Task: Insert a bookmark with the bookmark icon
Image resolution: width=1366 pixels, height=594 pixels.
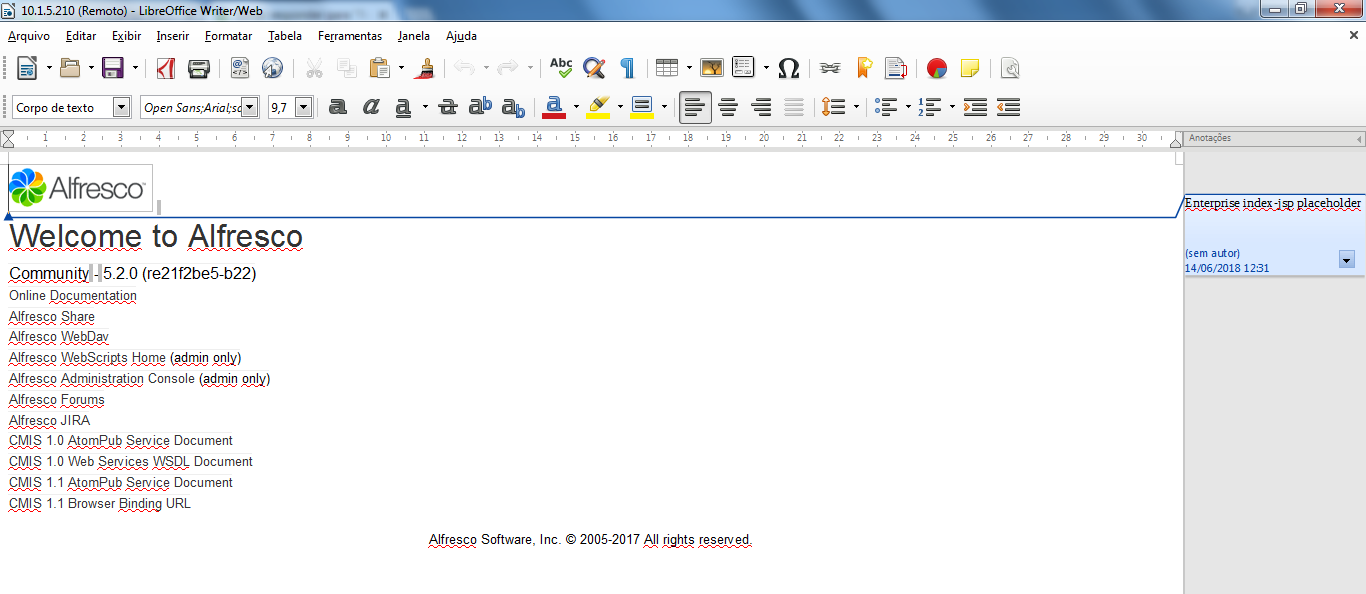Action: click(864, 68)
